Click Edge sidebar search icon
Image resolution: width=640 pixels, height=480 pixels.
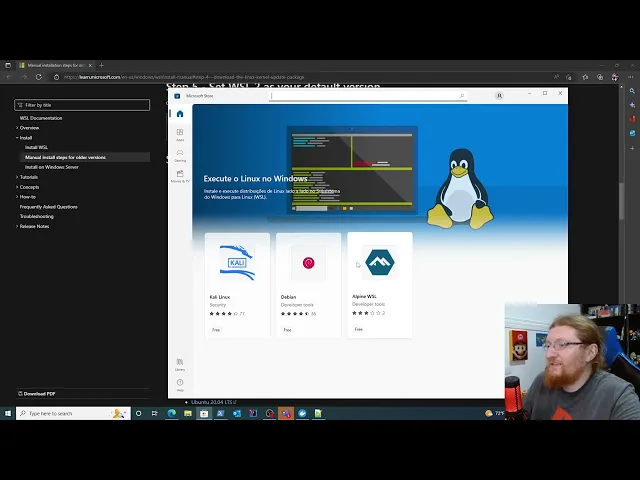632,91
